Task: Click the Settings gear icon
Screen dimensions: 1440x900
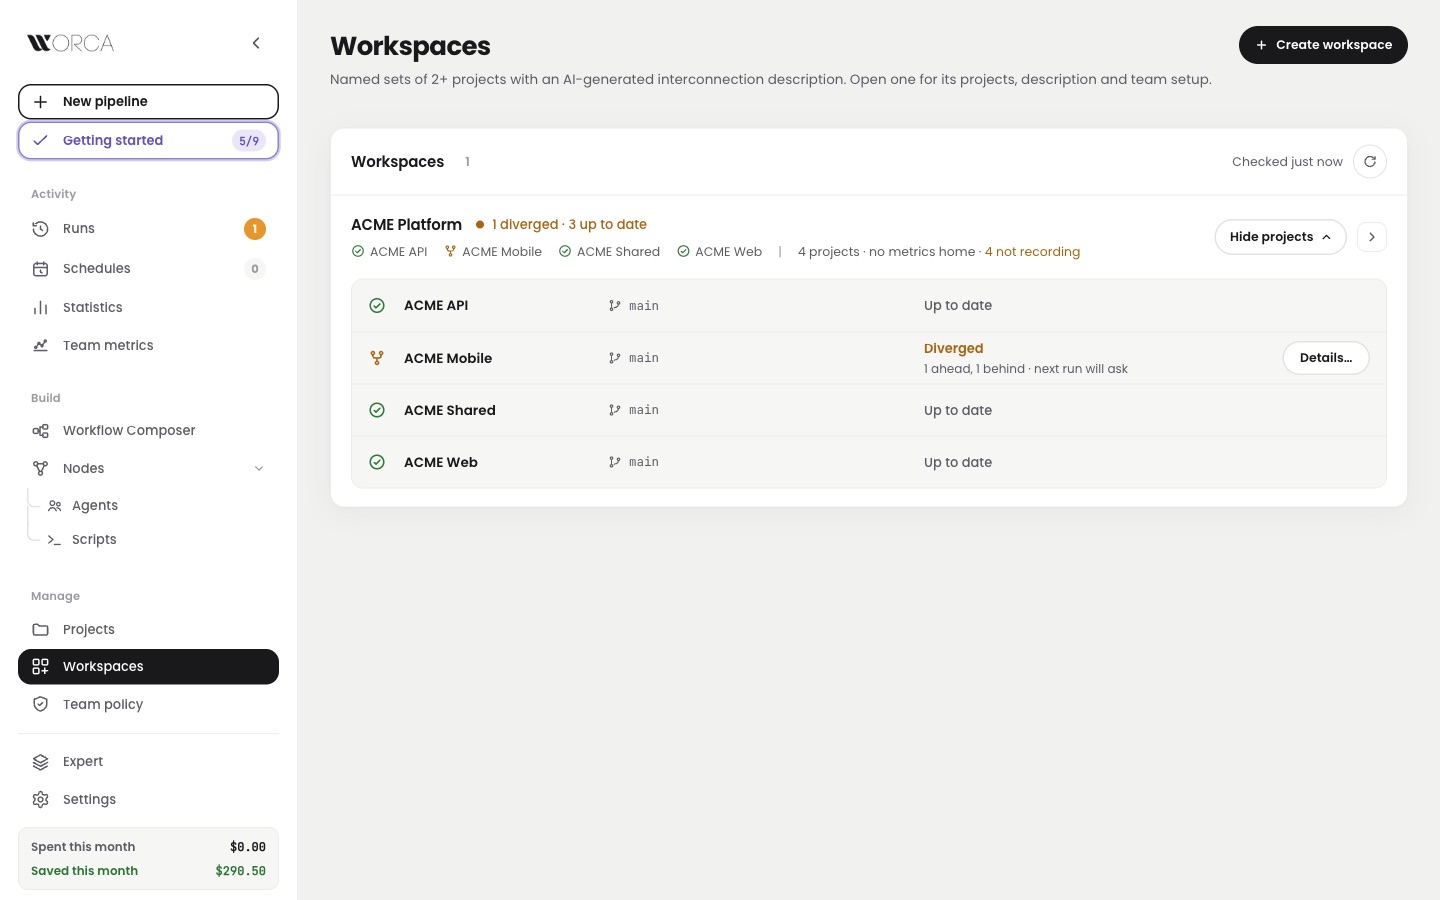Action: point(41,800)
